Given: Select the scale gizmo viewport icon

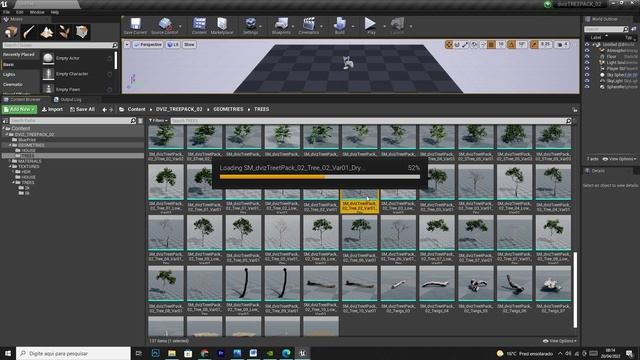Looking at the screenshot, I should point(465,44).
